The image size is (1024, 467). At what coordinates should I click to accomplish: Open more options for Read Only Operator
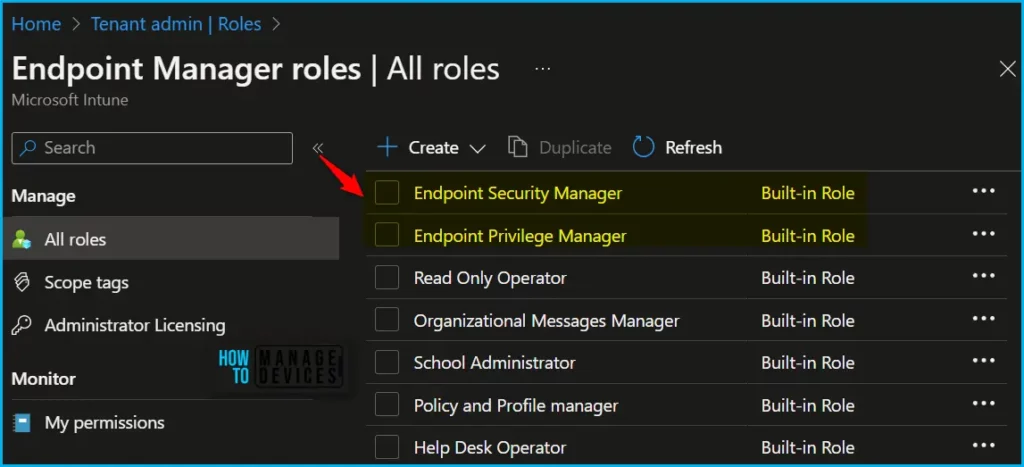pos(984,276)
